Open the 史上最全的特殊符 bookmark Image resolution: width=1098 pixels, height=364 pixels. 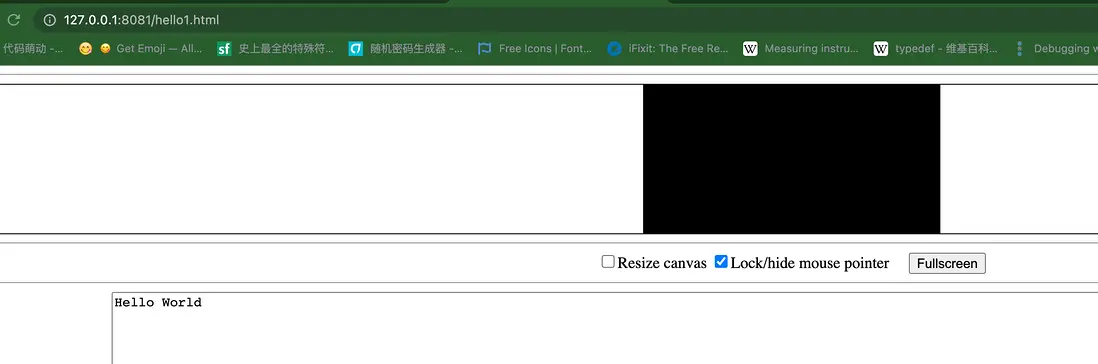click(286, 49)
